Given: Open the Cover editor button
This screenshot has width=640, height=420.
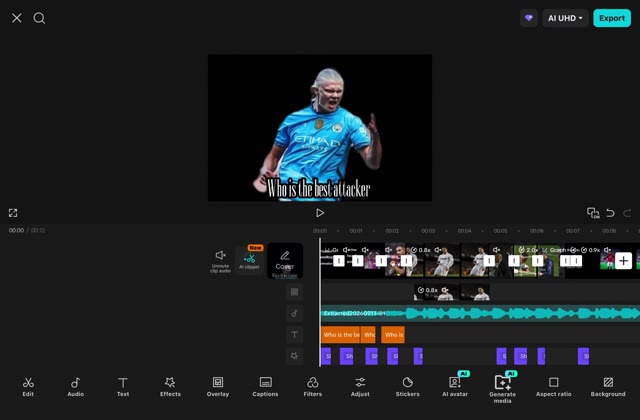Looking at the screenshot, I should [285, 261].
